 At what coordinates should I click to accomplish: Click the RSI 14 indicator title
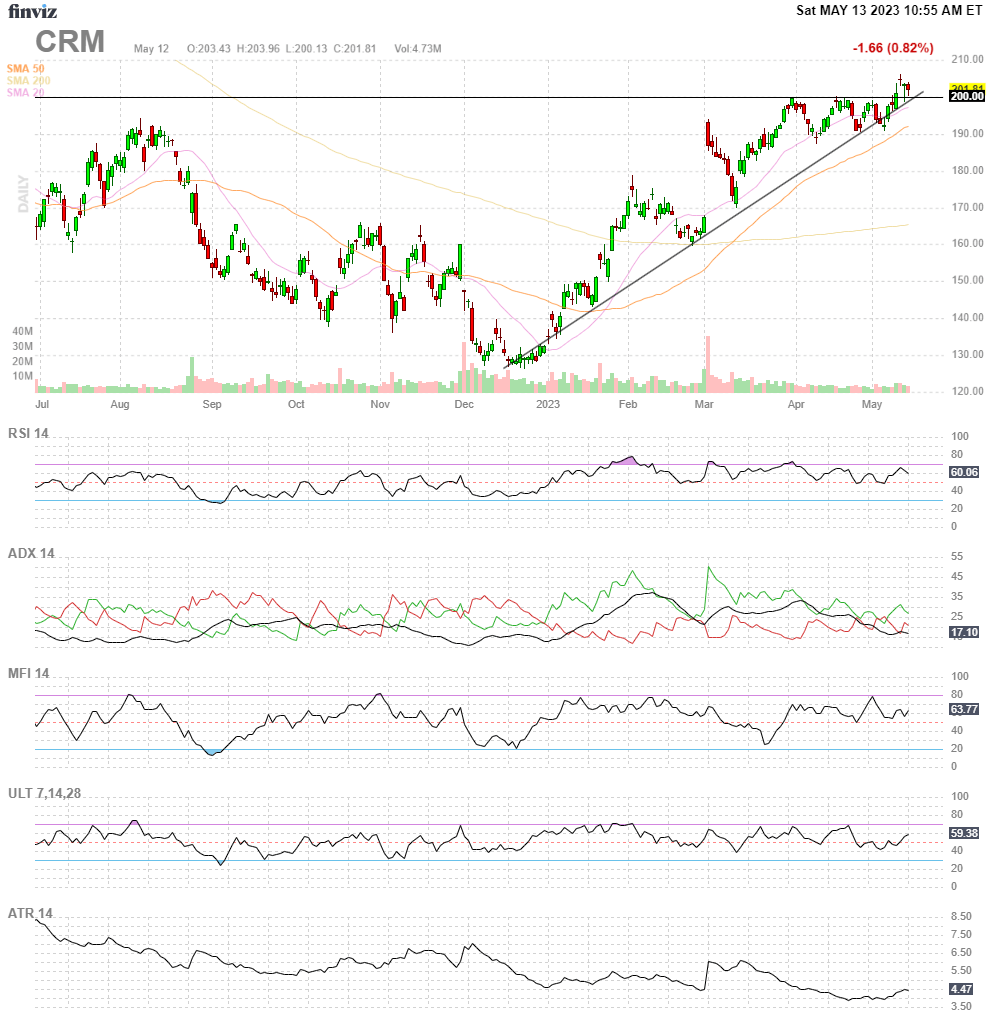tap(28, 433)
